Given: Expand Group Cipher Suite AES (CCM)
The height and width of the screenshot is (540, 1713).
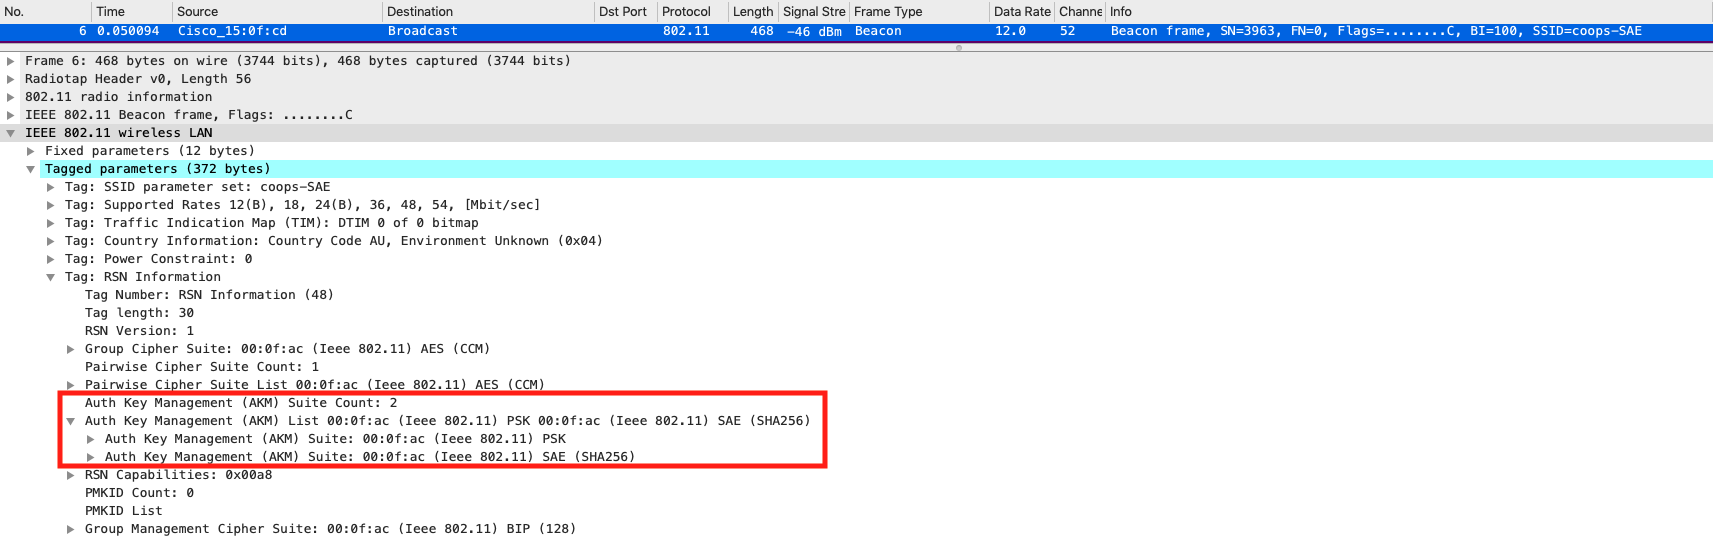Looking at the screenshot, I should pos(71,349).
